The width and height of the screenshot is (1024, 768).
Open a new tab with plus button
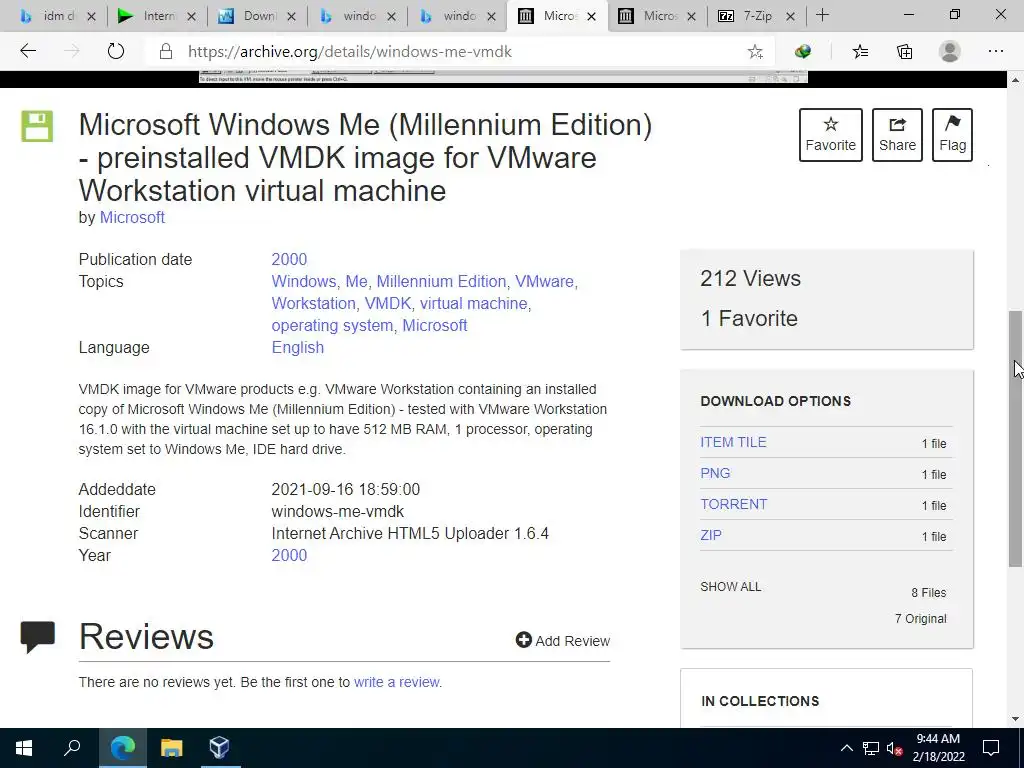tap(822, 15)
